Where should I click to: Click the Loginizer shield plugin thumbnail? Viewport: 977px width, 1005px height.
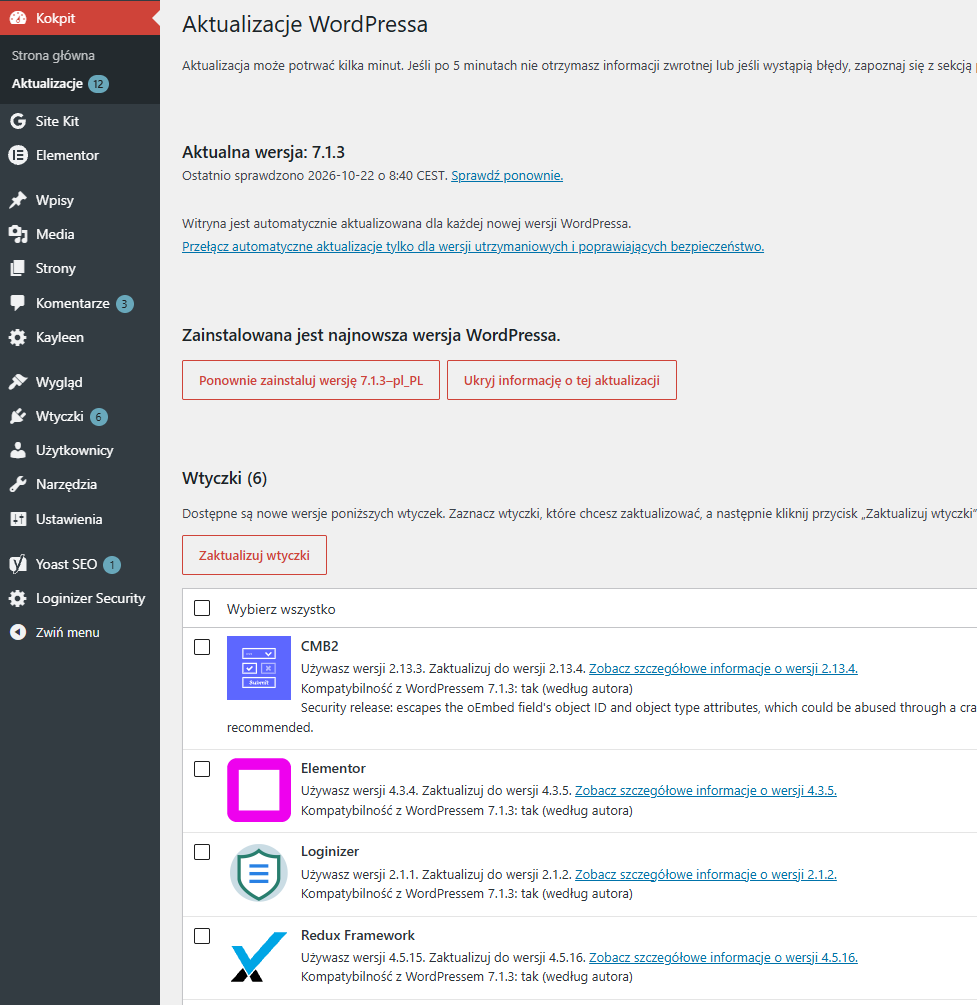(x=259, y=873)
